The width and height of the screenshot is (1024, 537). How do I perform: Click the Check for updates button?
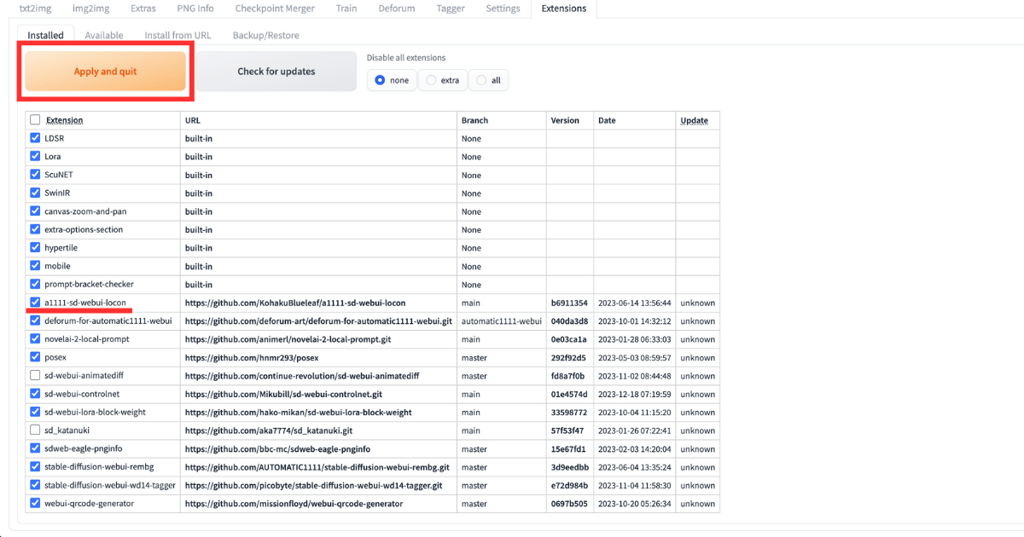276,72
